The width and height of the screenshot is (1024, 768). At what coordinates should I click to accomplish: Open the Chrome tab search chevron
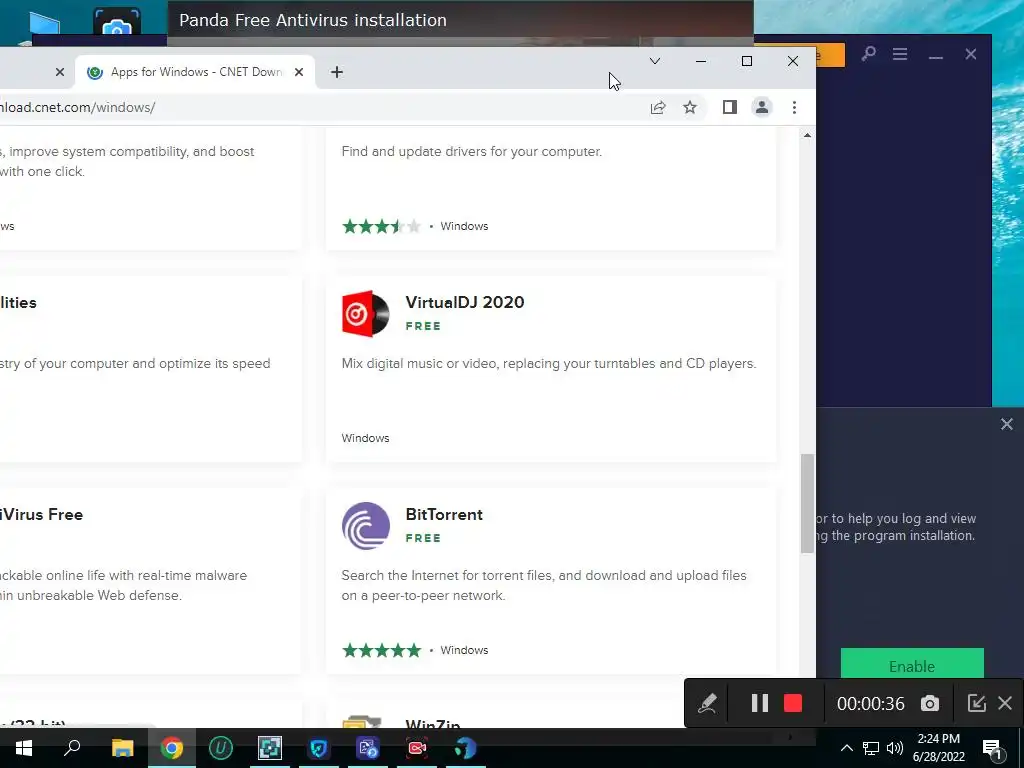click(x=654, y=61)
